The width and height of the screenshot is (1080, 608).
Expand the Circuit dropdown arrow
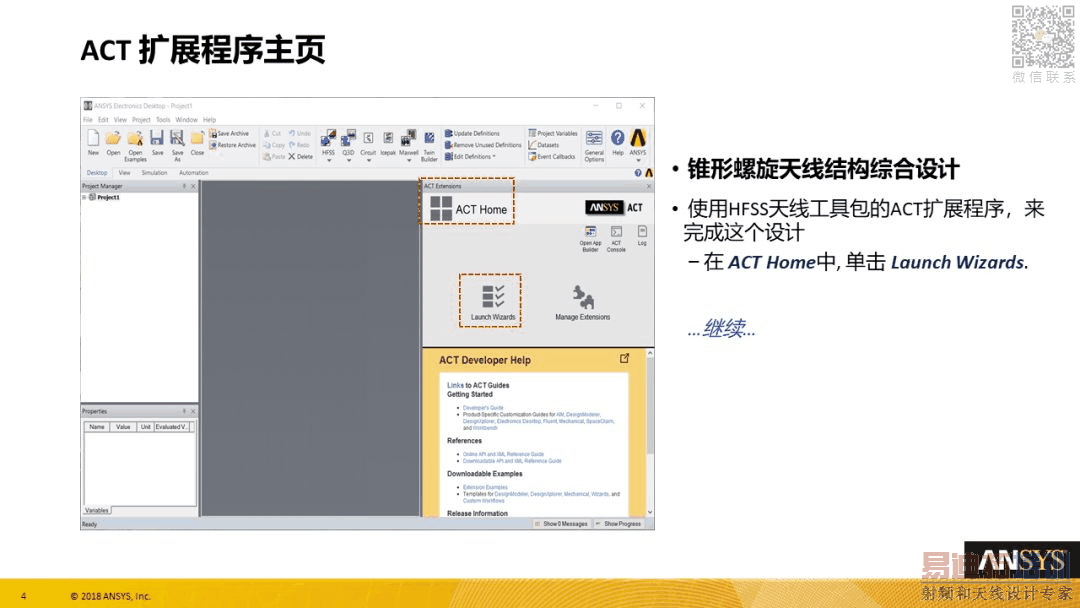tap(368, 160)
